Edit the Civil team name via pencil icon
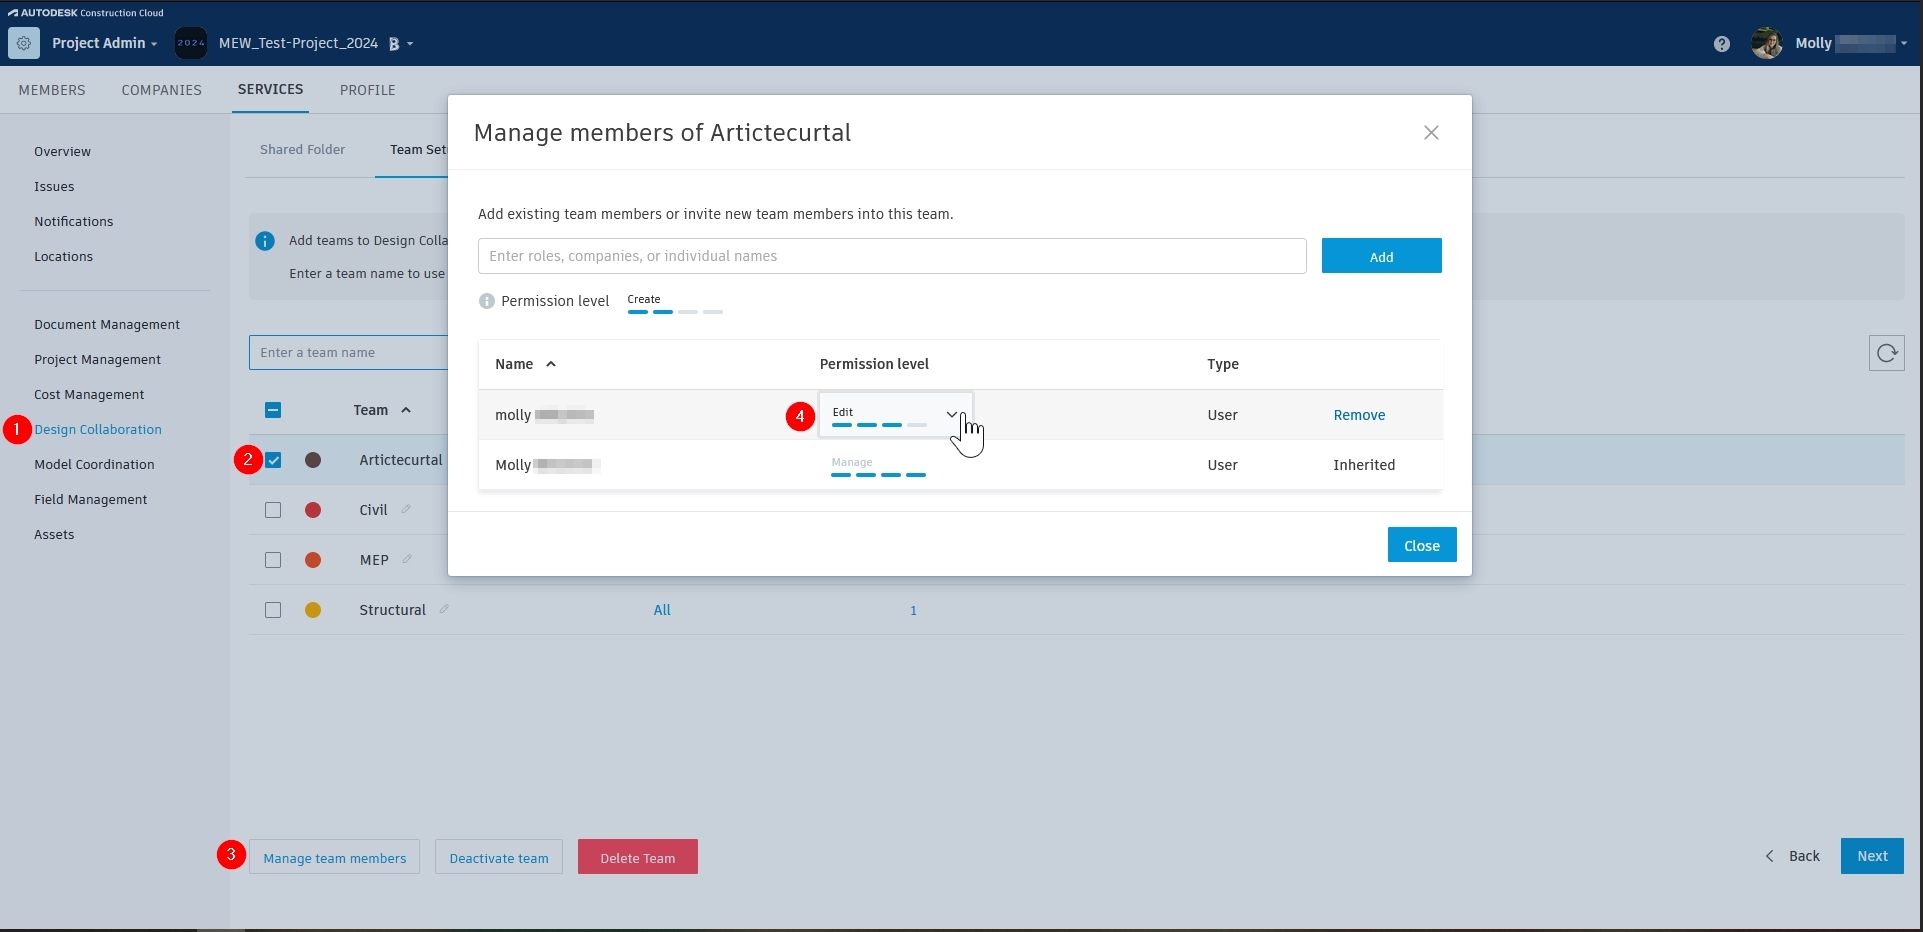Screen dimensions: 1923x932 [x=404, y=509]
